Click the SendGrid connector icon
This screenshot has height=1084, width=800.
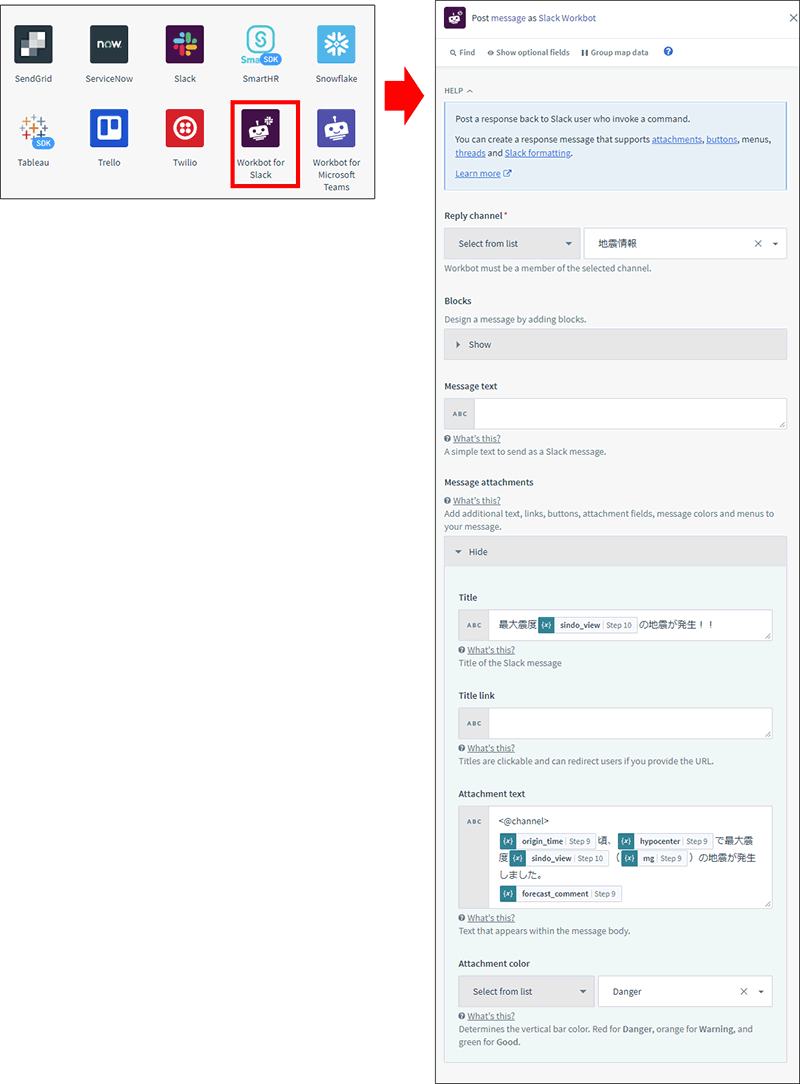34,45
